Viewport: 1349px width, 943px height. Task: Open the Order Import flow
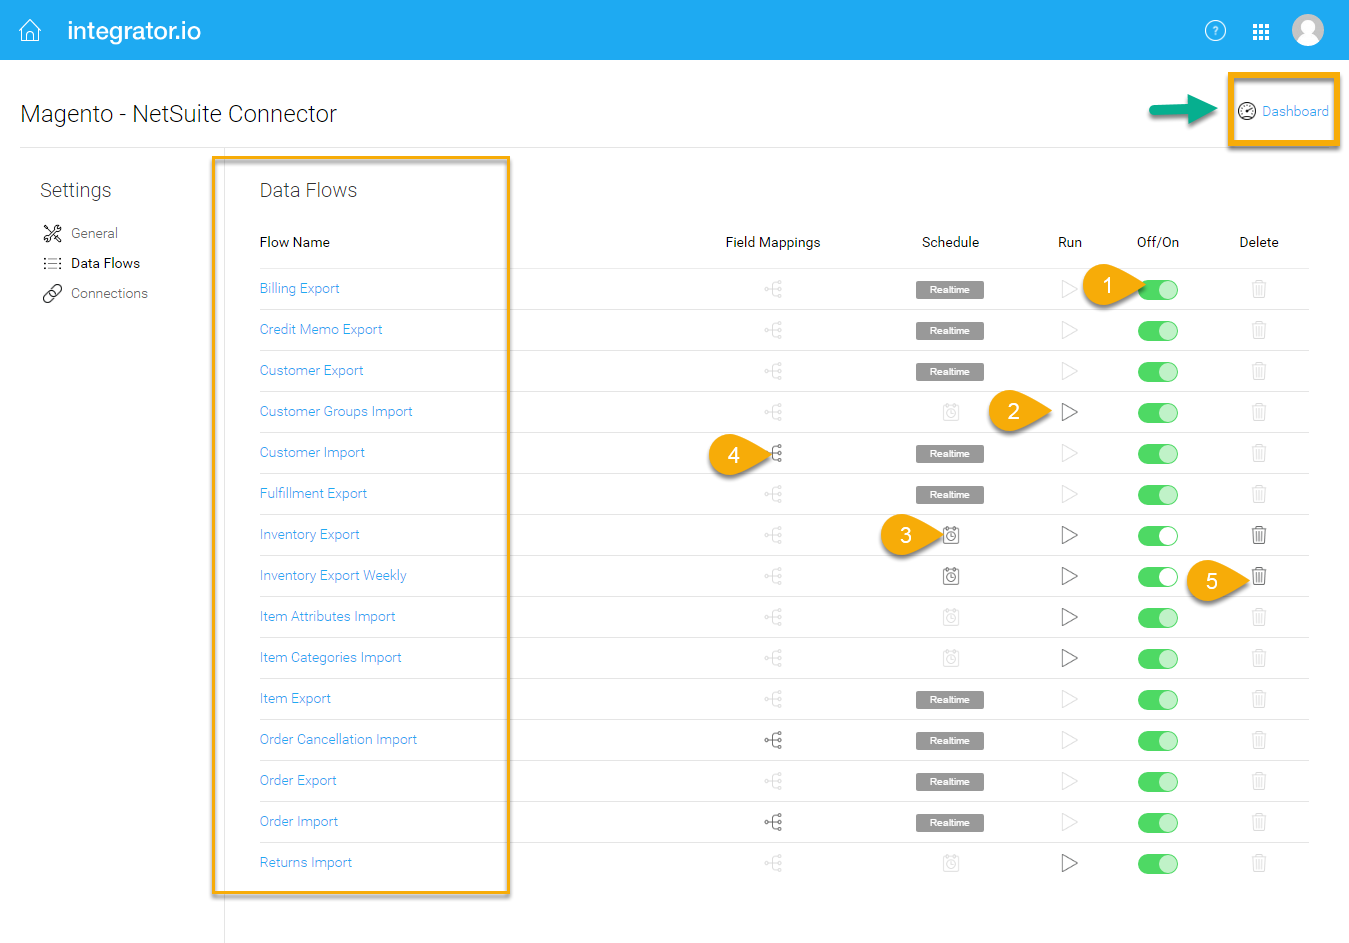(299, 821)
